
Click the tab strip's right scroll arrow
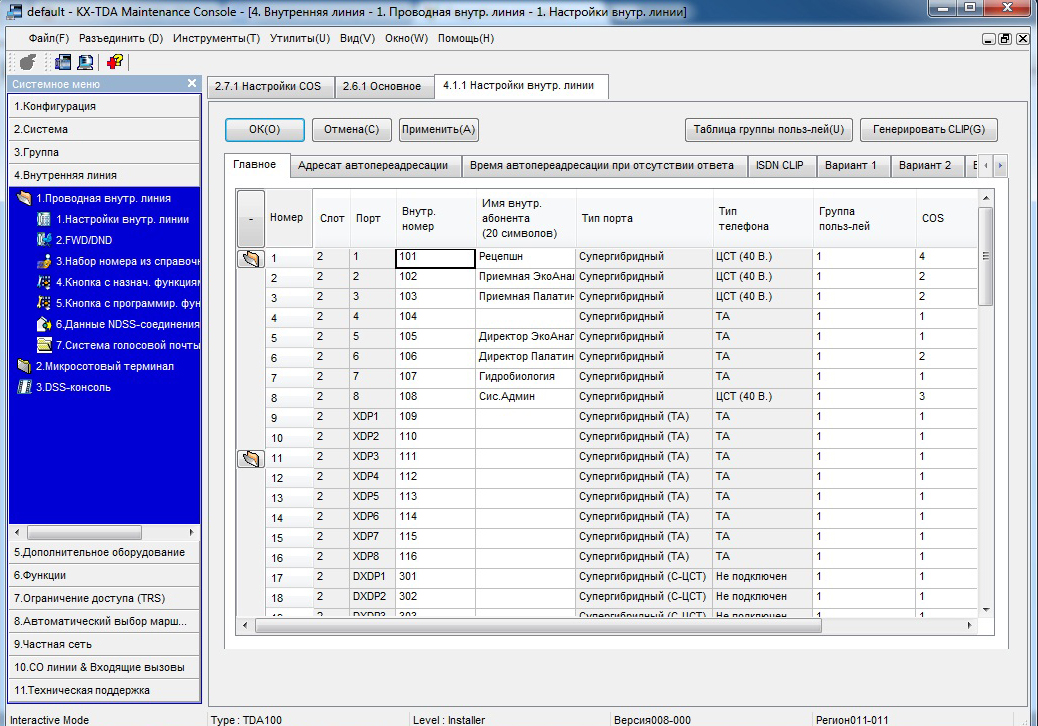1000,165
